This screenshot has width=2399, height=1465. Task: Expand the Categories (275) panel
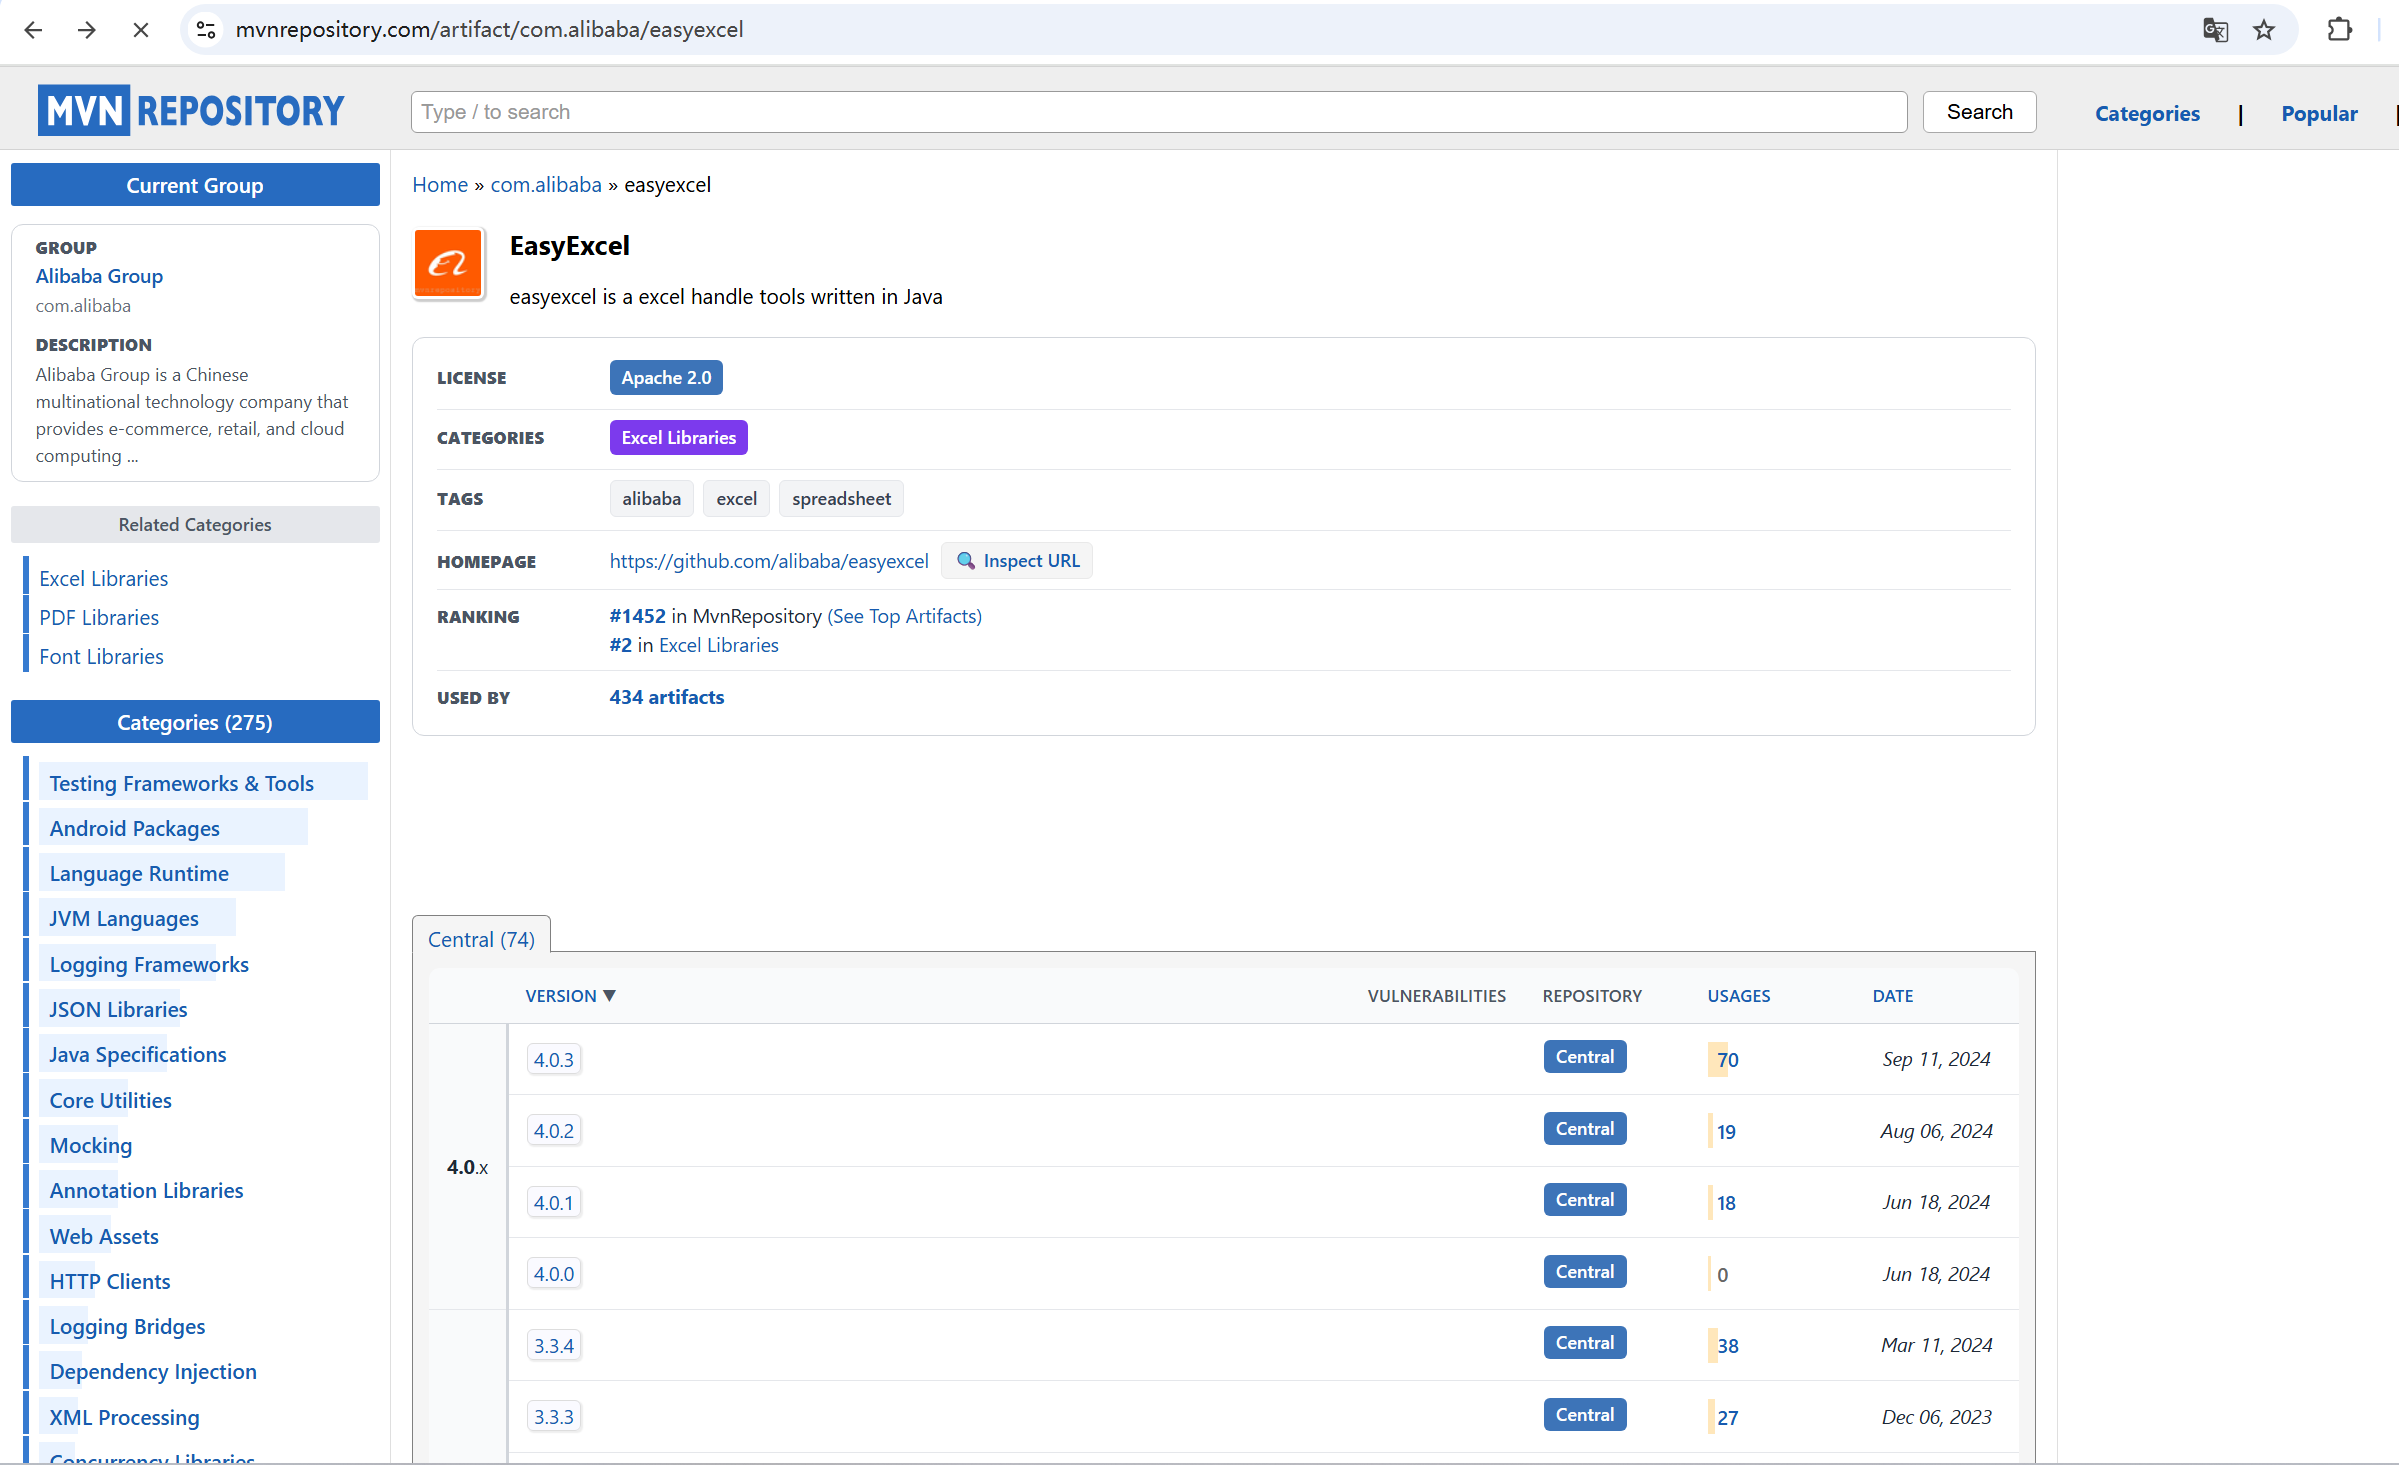click(x=194, y=722)
